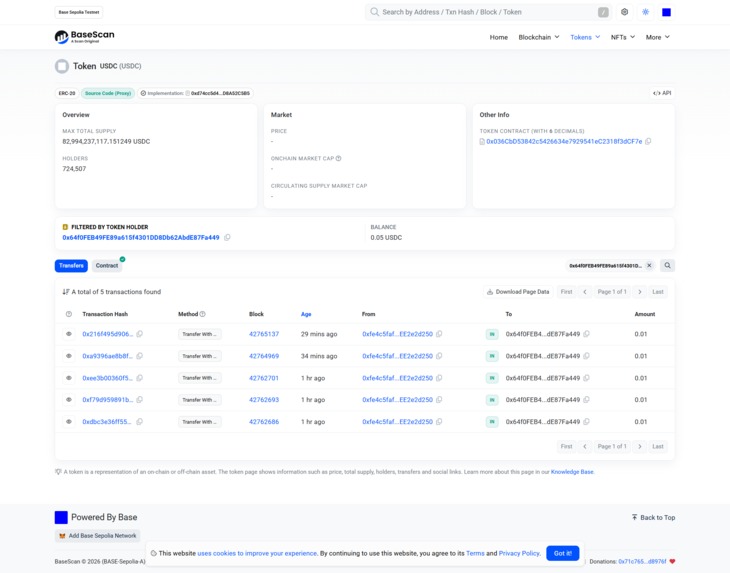The height and width of the screenshot is (573, 730).
Task: Click bottom pagination Last button
Action: 658,446
